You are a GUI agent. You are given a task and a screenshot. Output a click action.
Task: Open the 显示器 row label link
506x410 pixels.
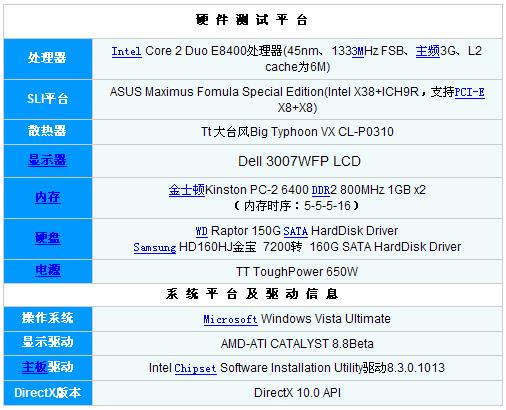[47, 160]
